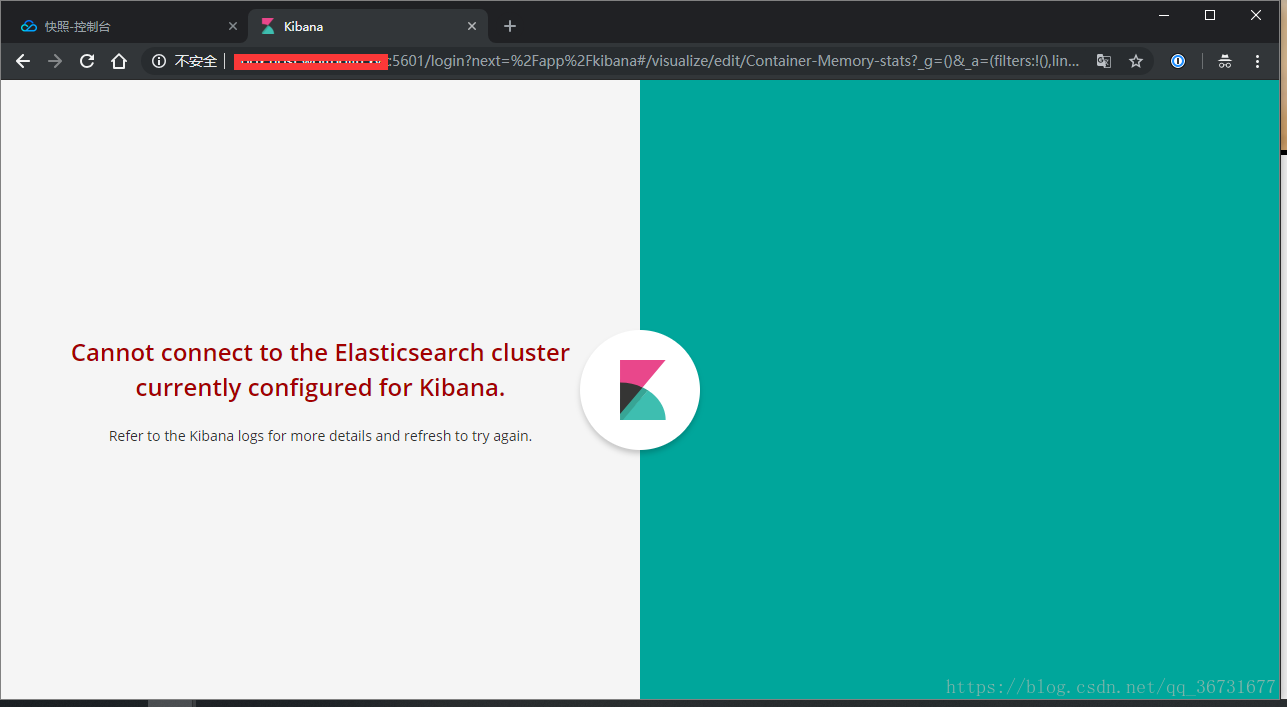This screenshot has height=707, width=1287.
Task: Open a new browser tab
Action: pyautogui.click(x=510, y=26)
